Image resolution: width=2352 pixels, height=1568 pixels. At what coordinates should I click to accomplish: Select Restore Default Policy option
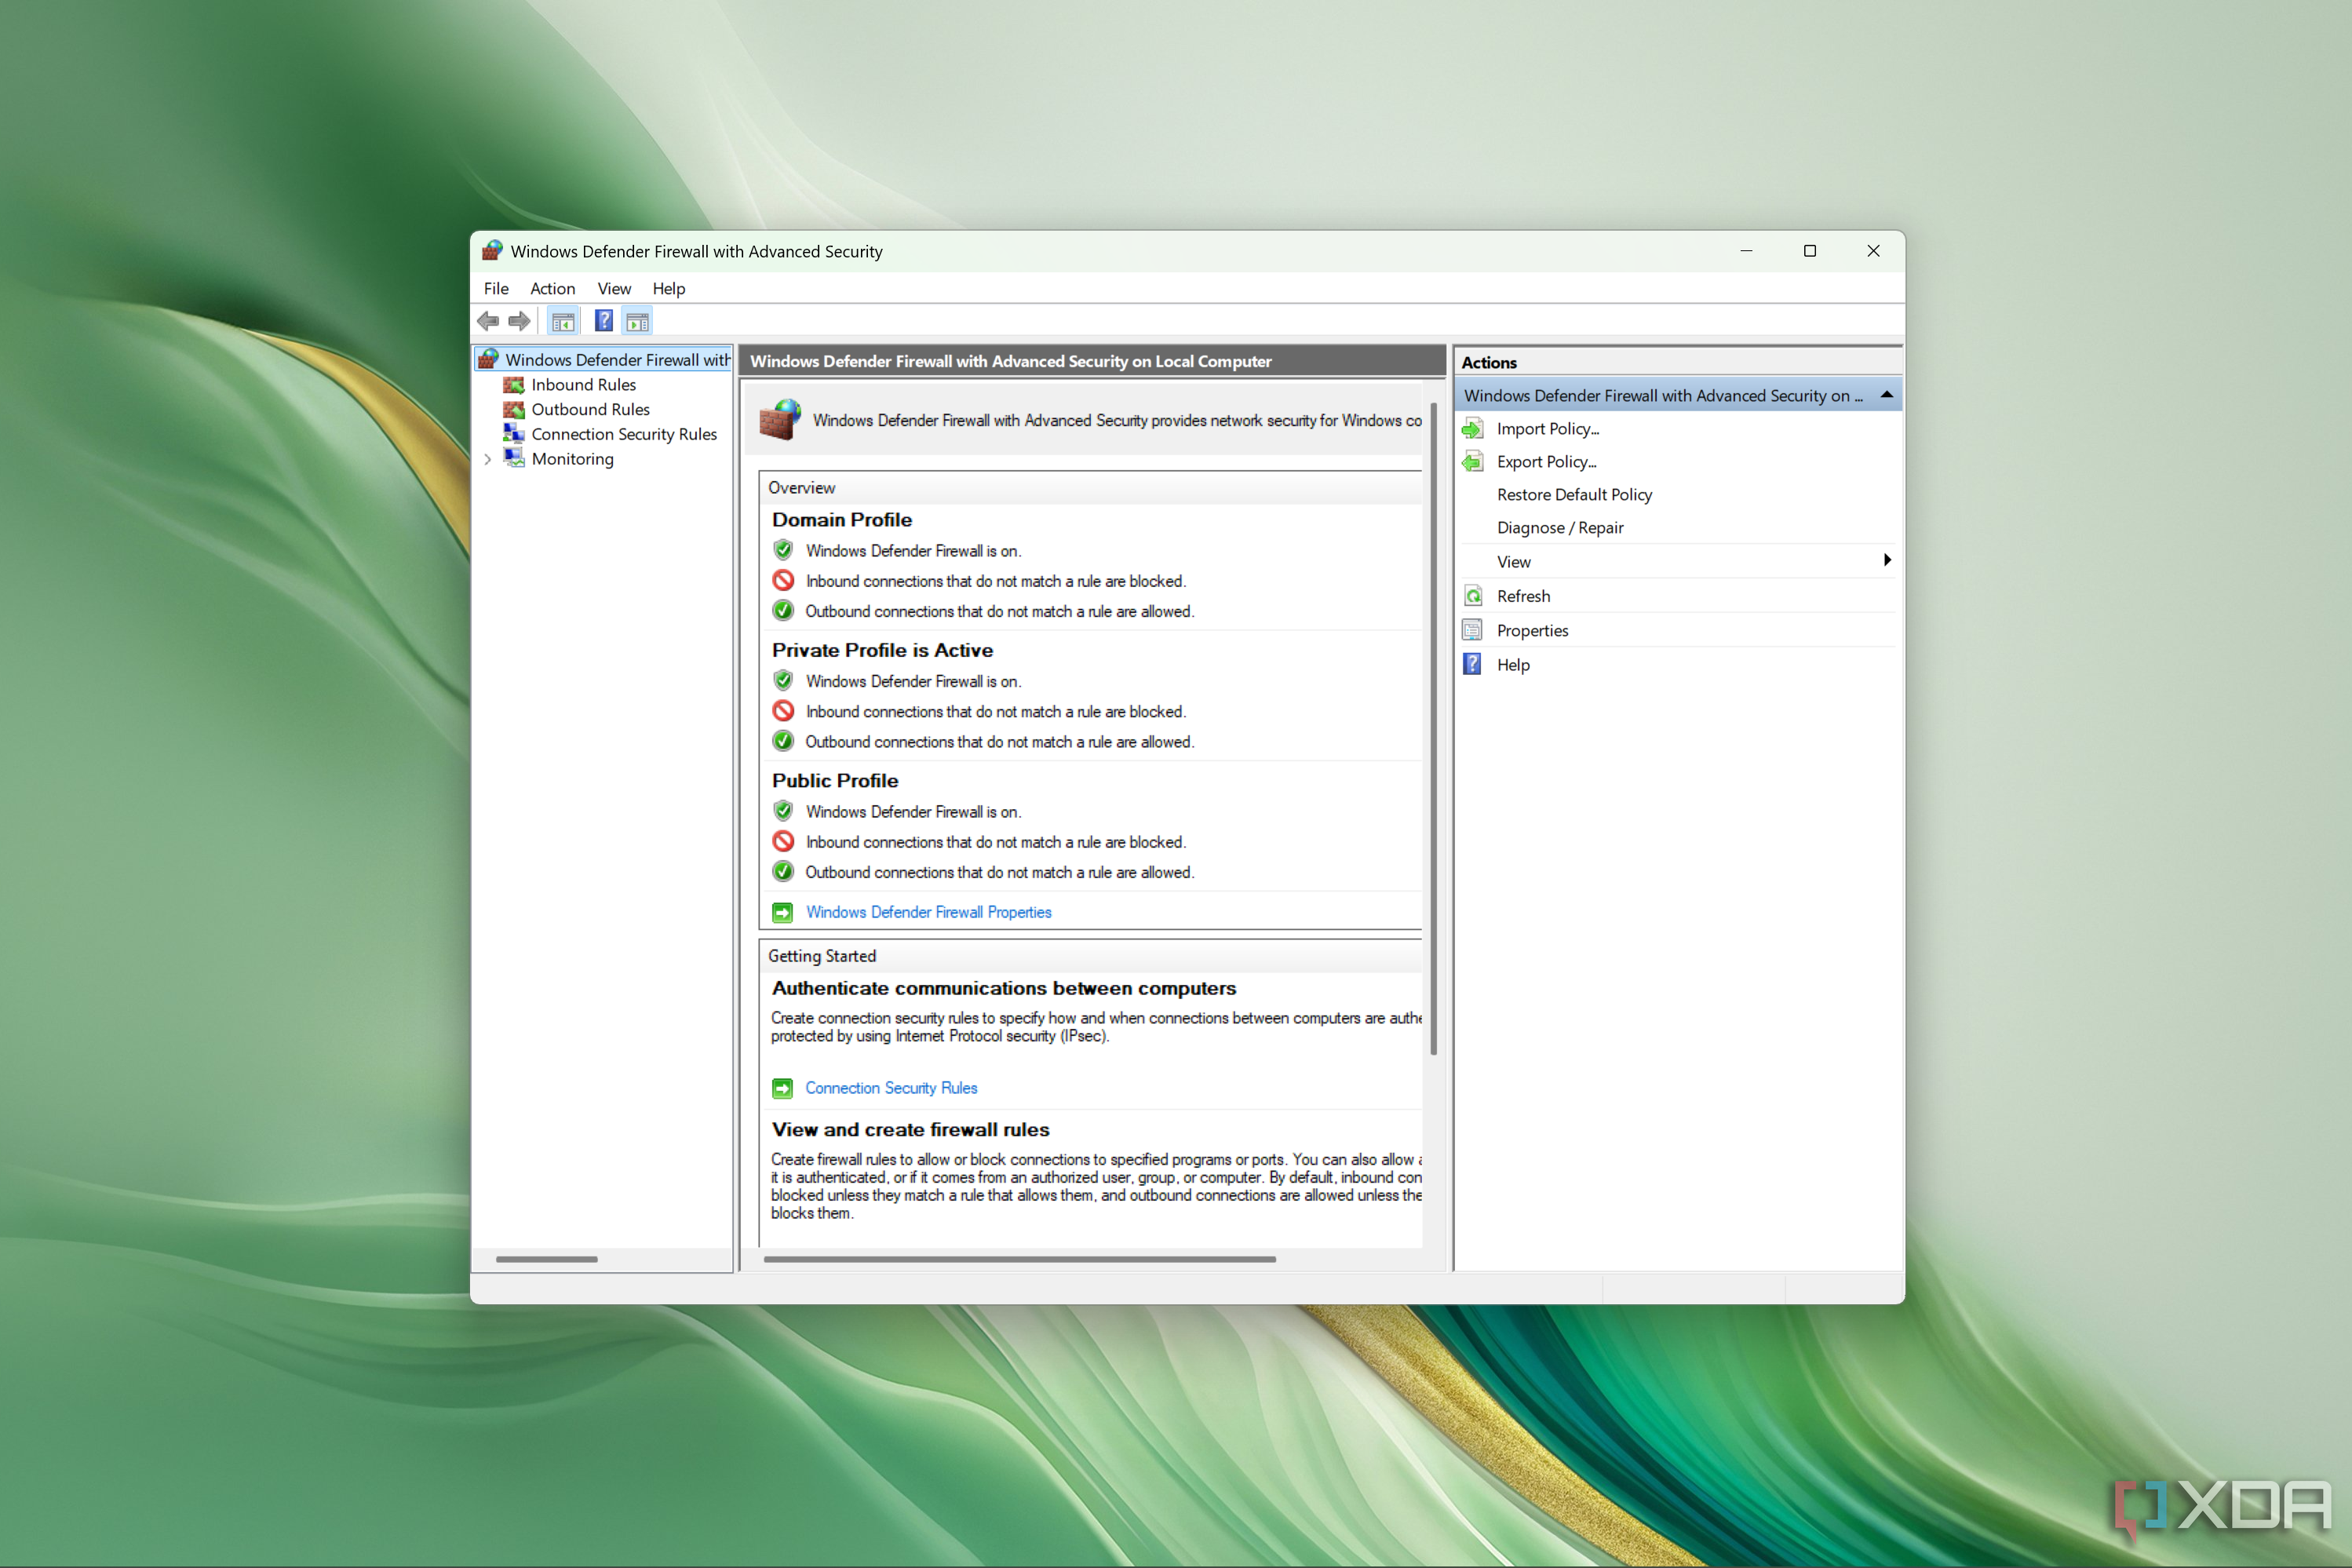(x=1573, y=495)
